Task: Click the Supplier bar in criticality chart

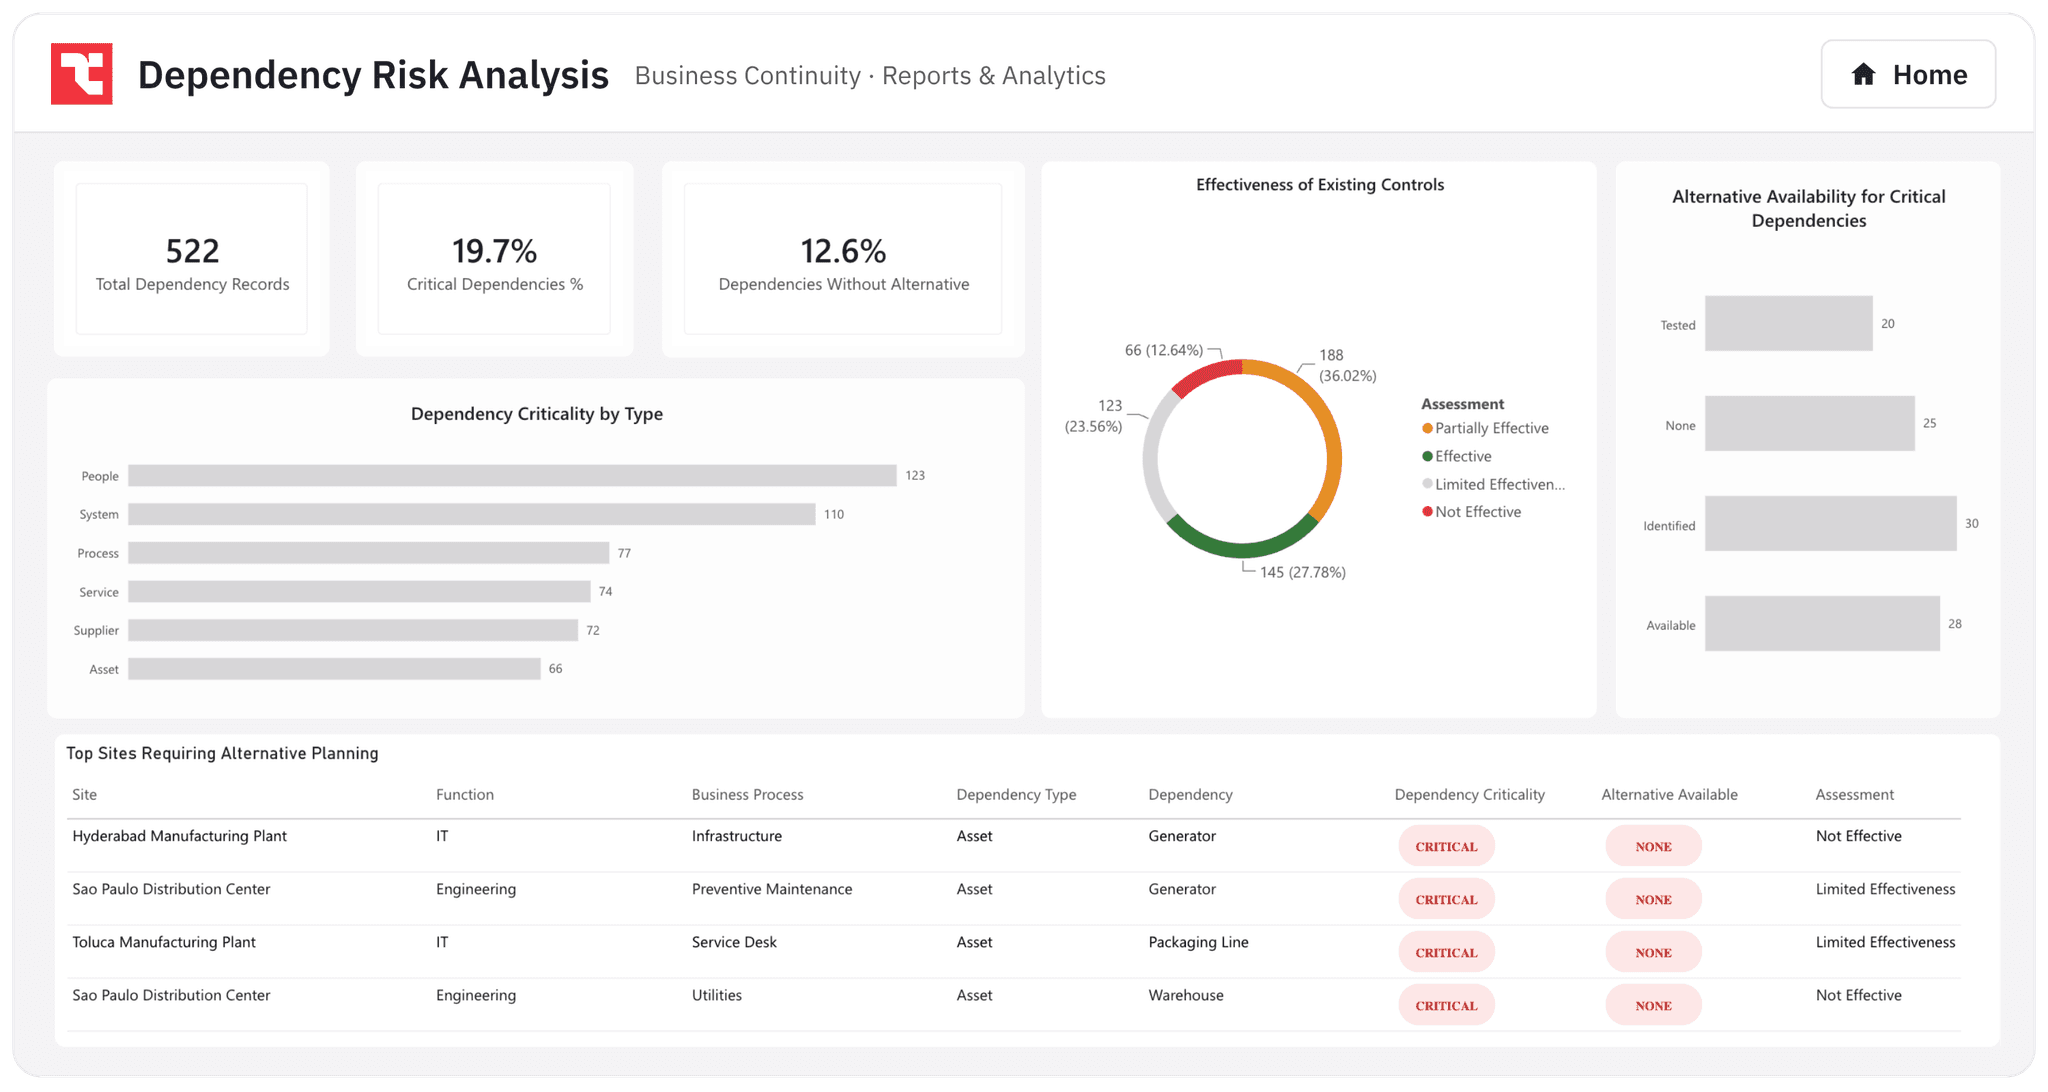Action: tap(353, 630)
